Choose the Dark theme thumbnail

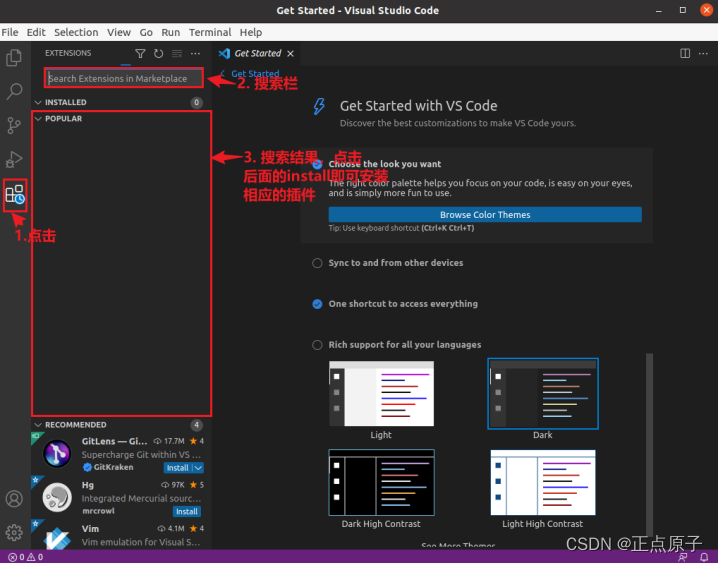pos(543,394)
